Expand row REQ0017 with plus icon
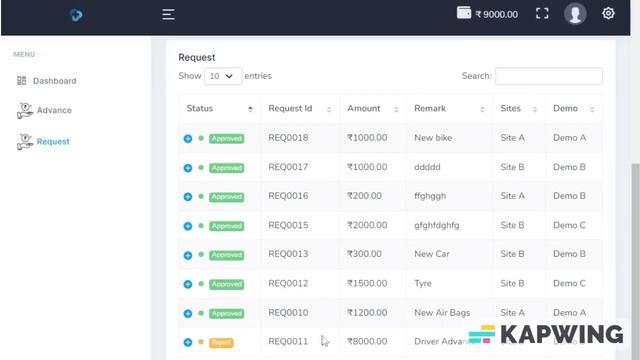 (188, 168)
